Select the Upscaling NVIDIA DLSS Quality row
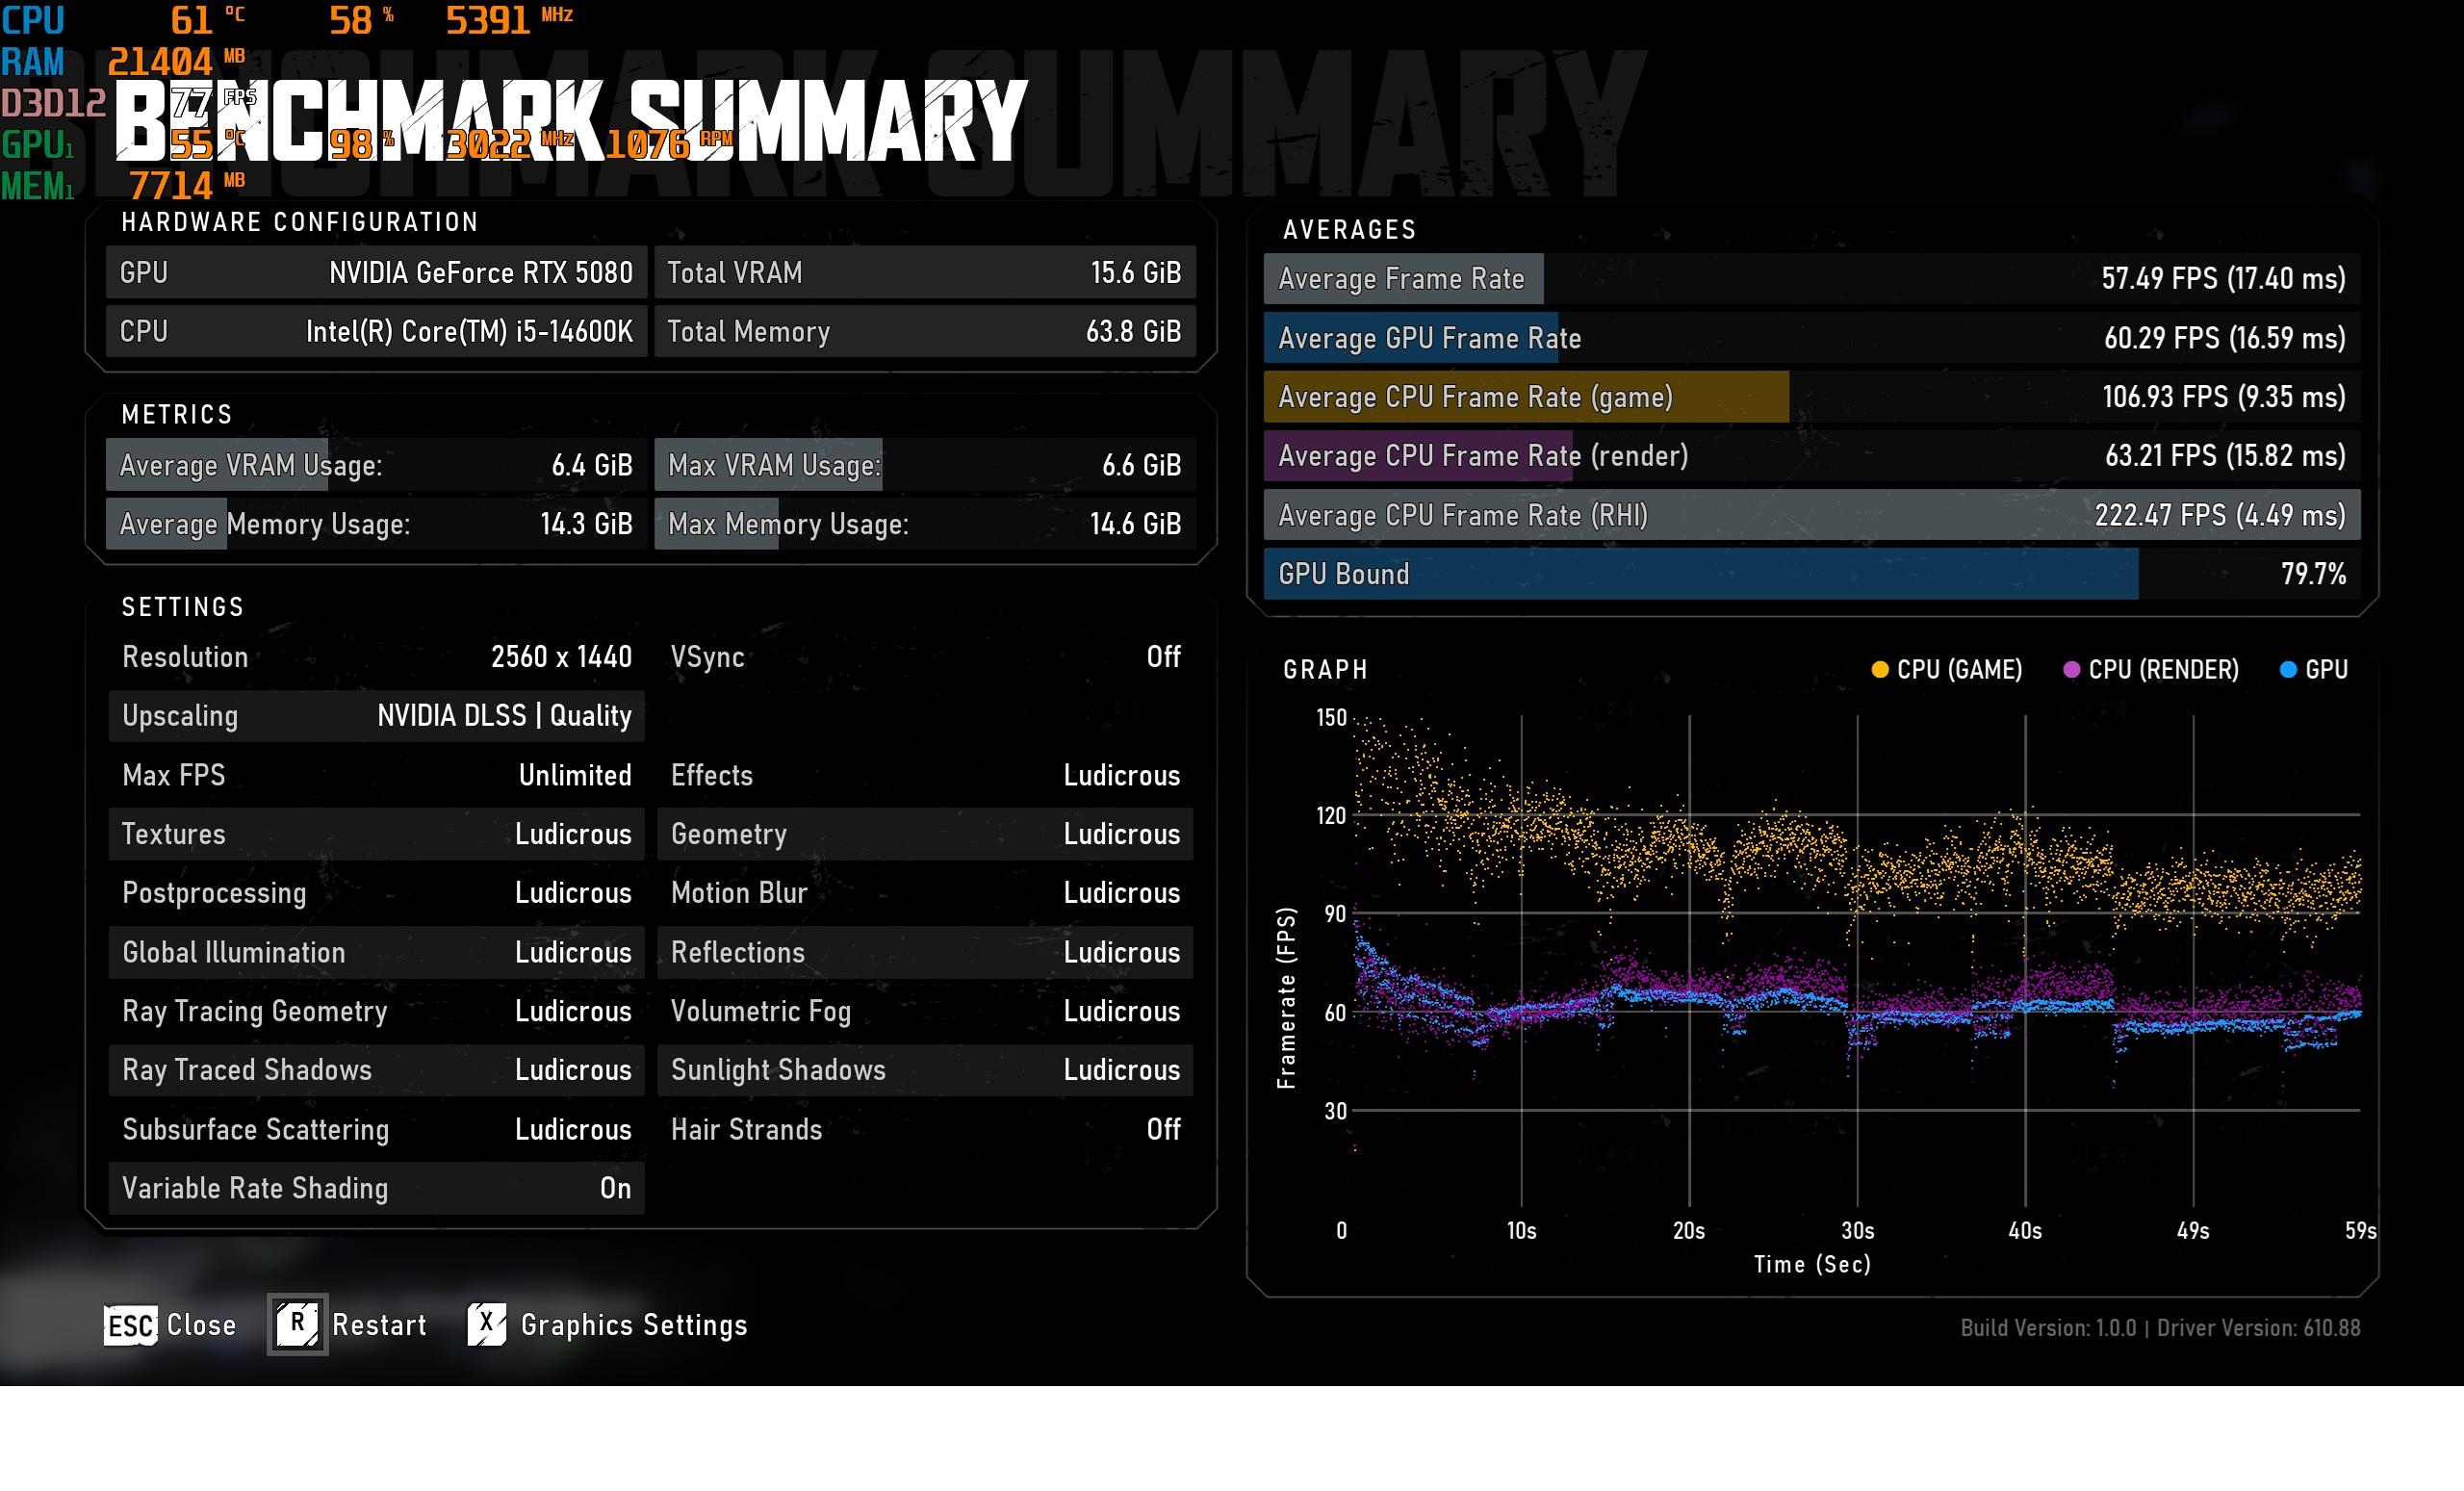 377,716
